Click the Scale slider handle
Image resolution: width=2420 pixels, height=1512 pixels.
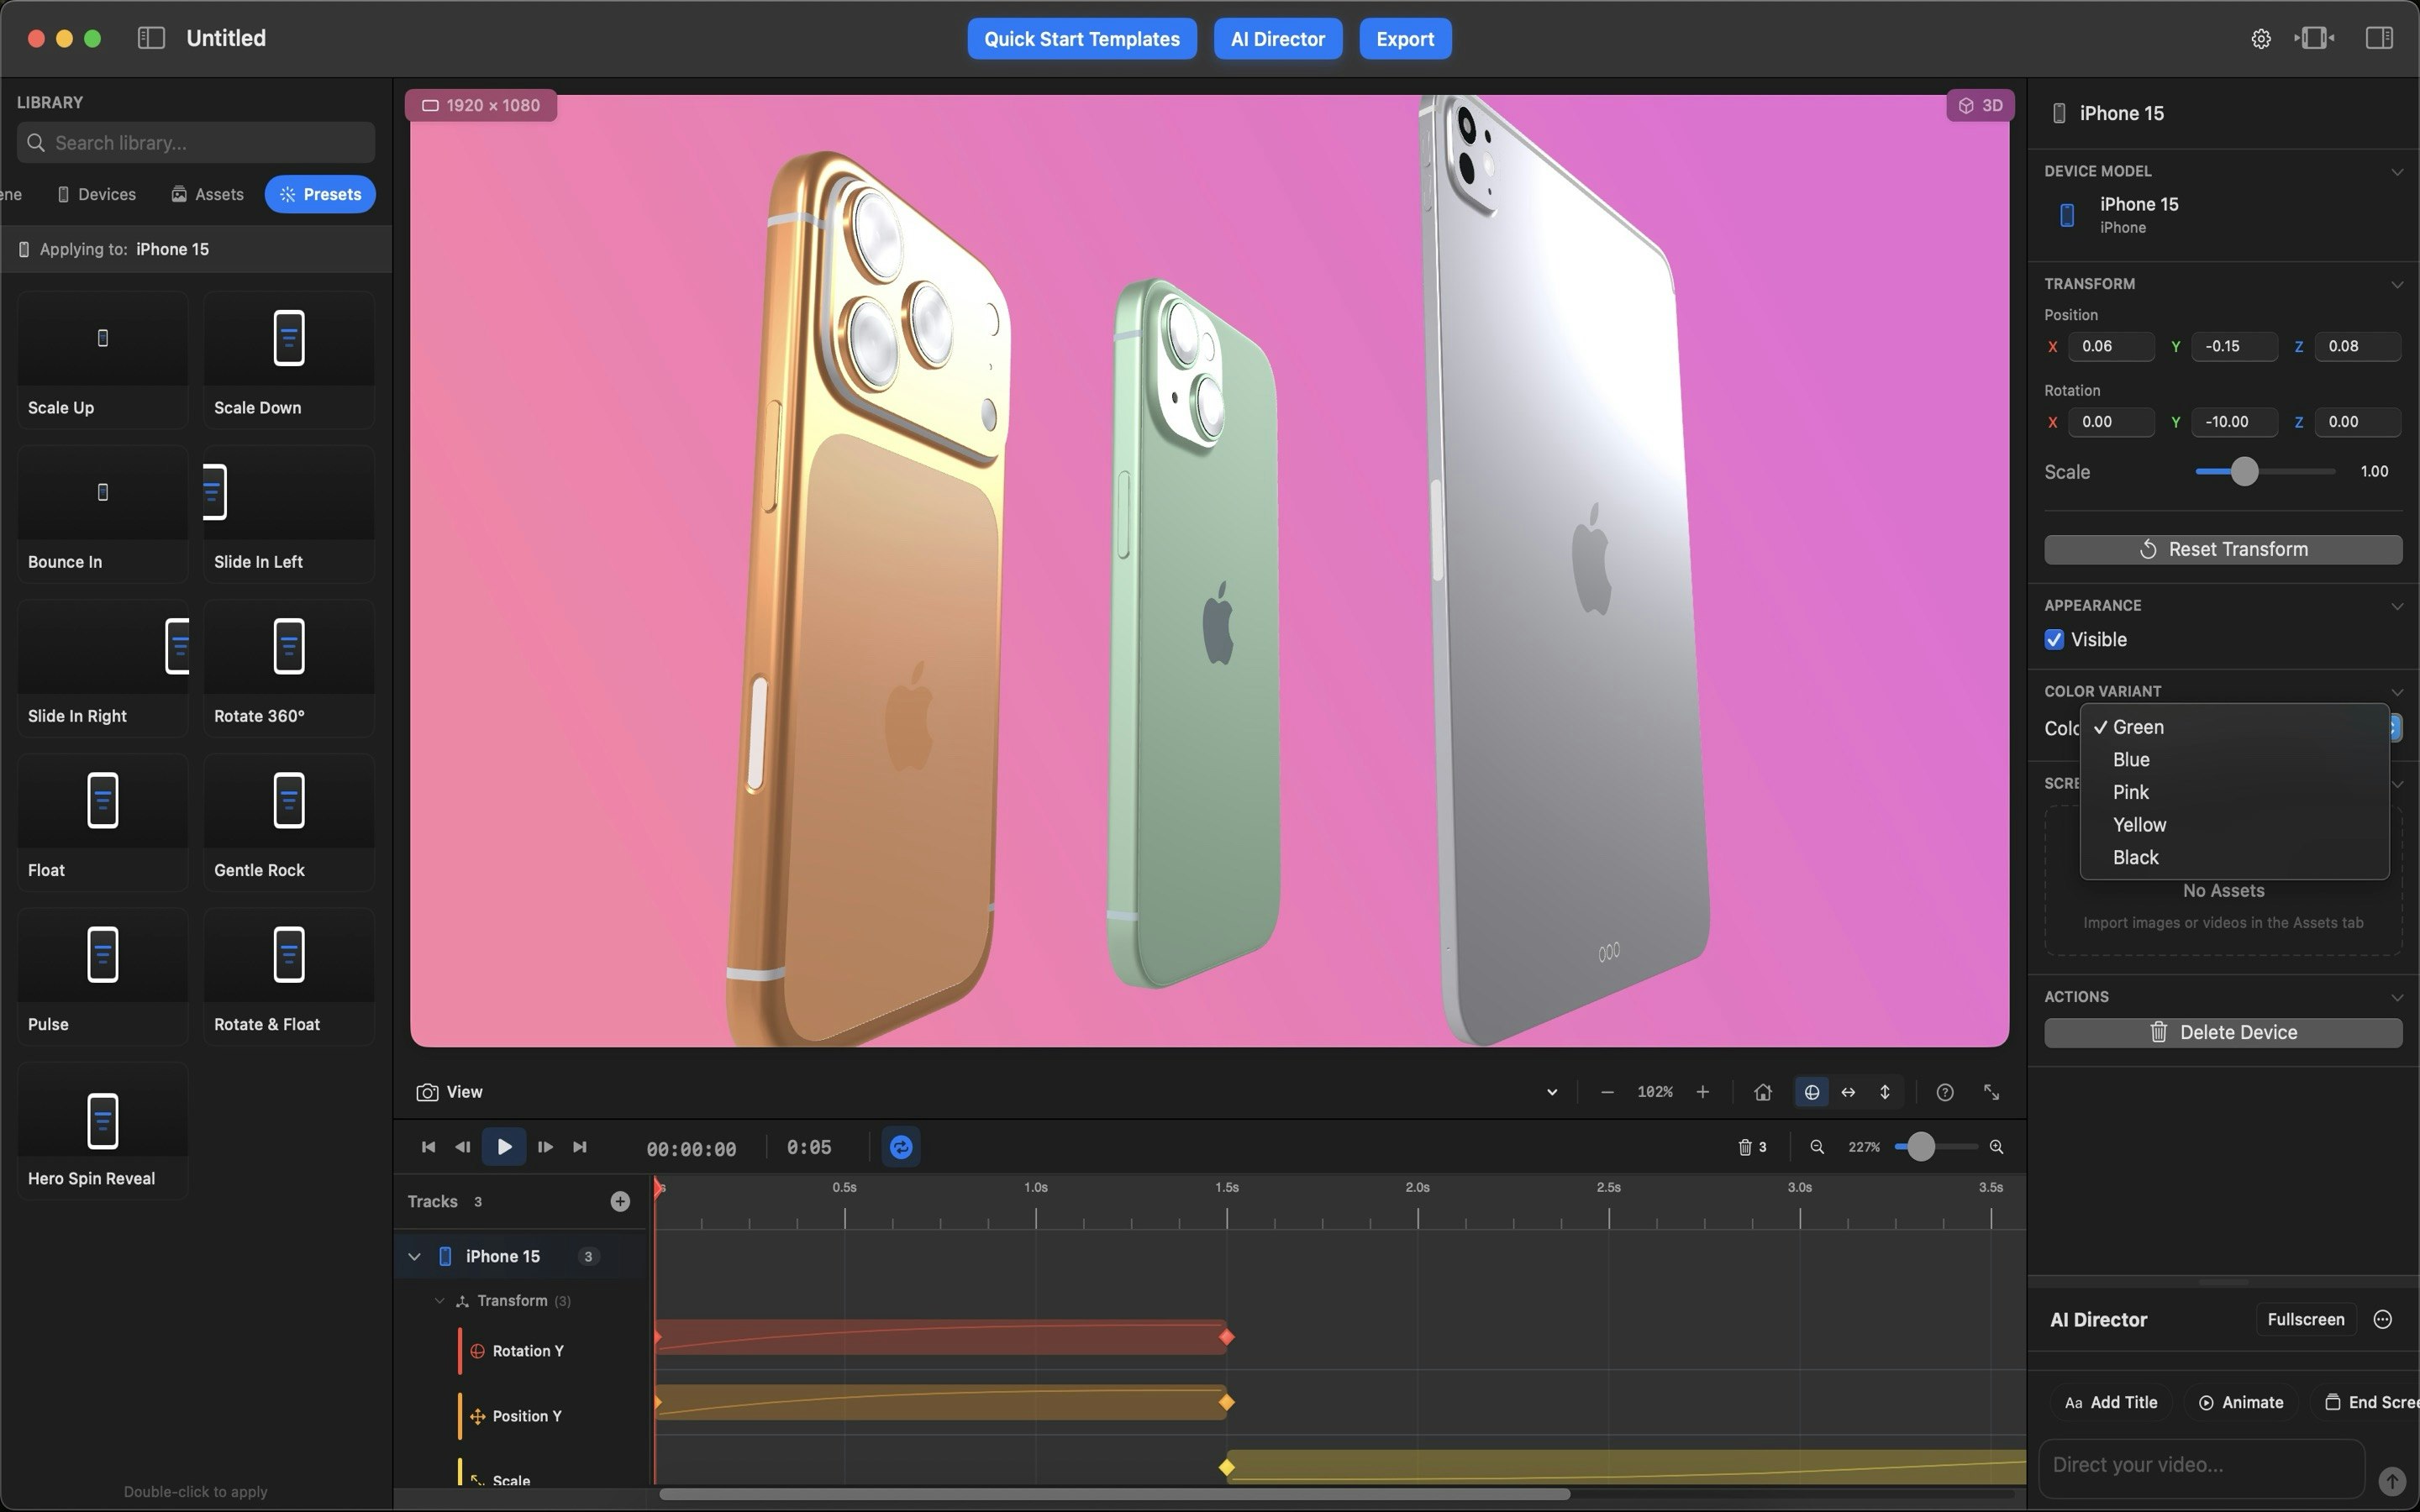click(2244, 471)
